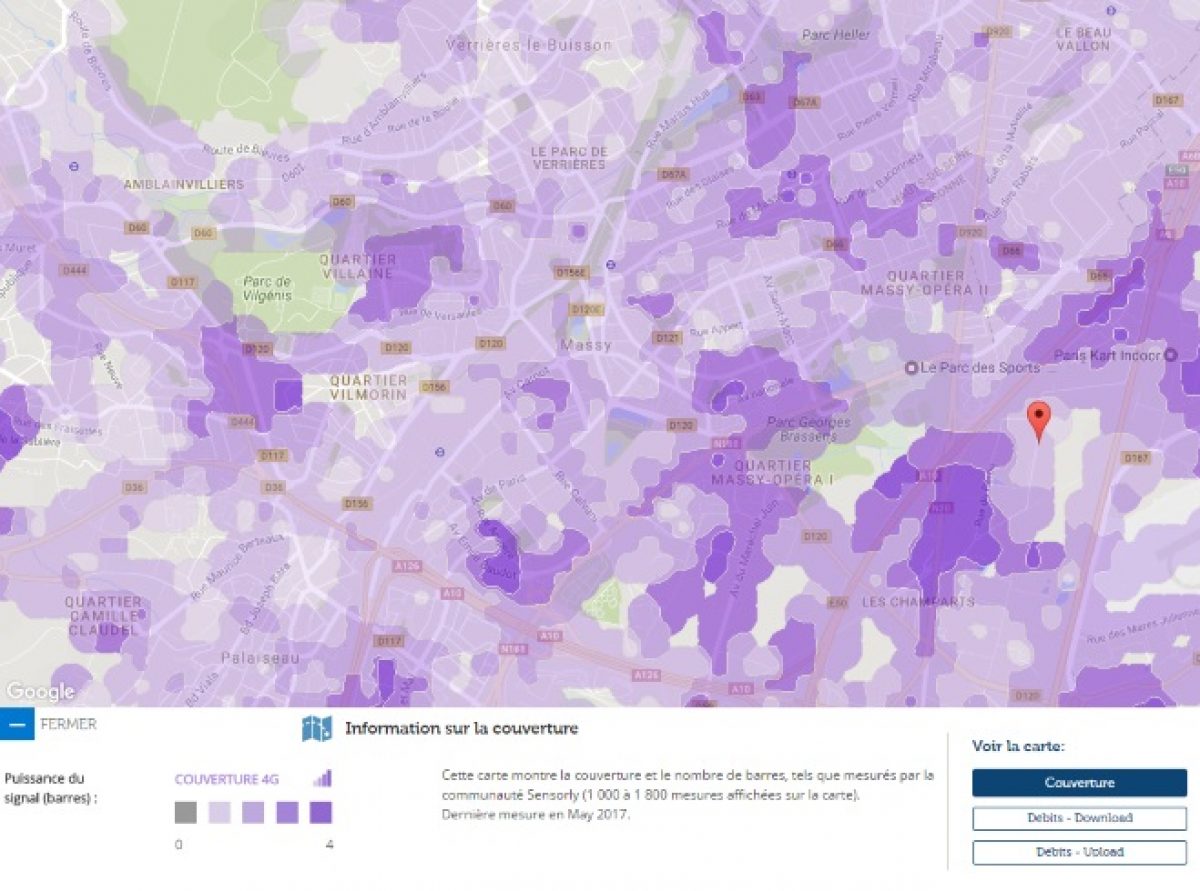Click the middle purple legend swatch
1200x891 pixels.
click(253, 812)
